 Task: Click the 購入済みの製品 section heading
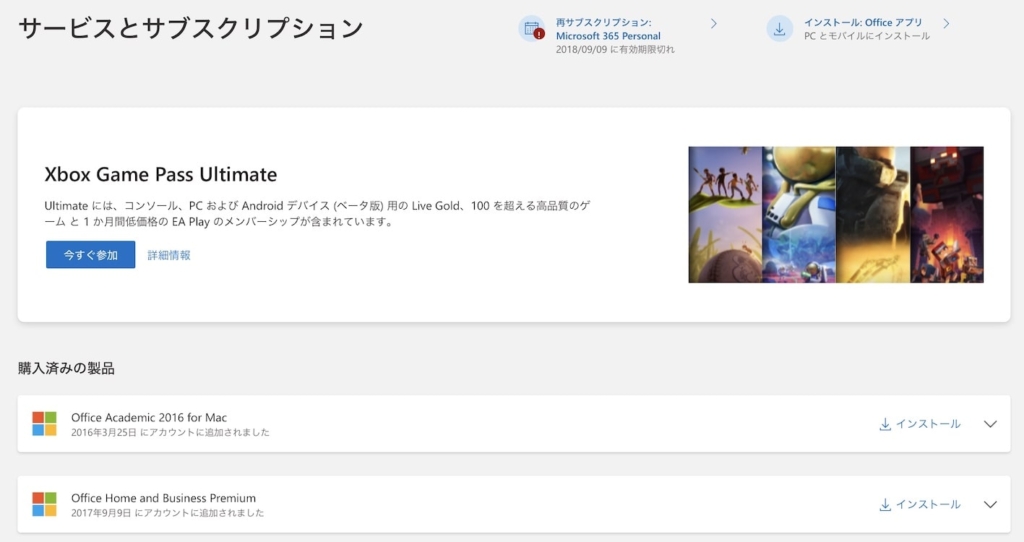pyautogui.click(x=66, y=368)
